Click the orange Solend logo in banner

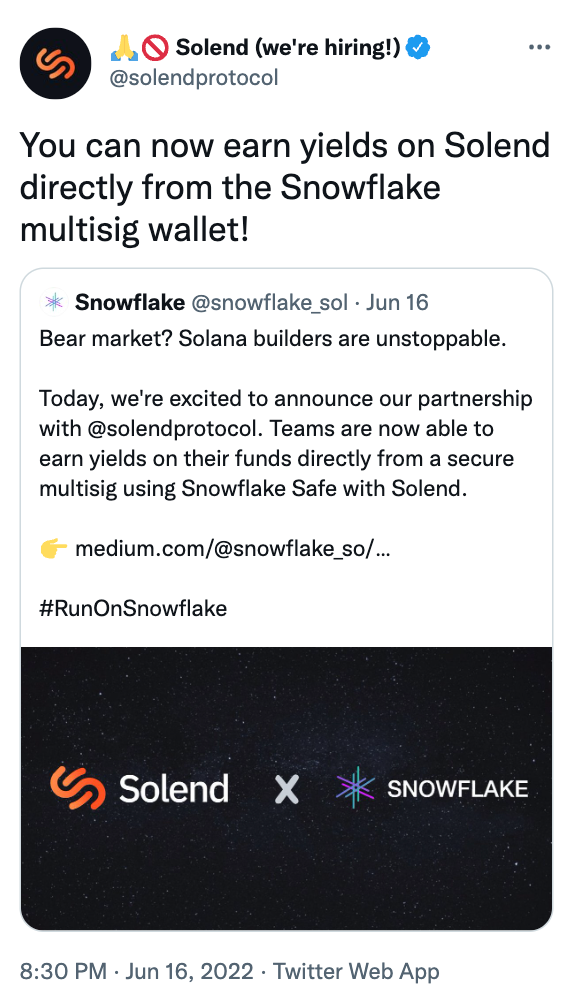[x=78, y=787]
